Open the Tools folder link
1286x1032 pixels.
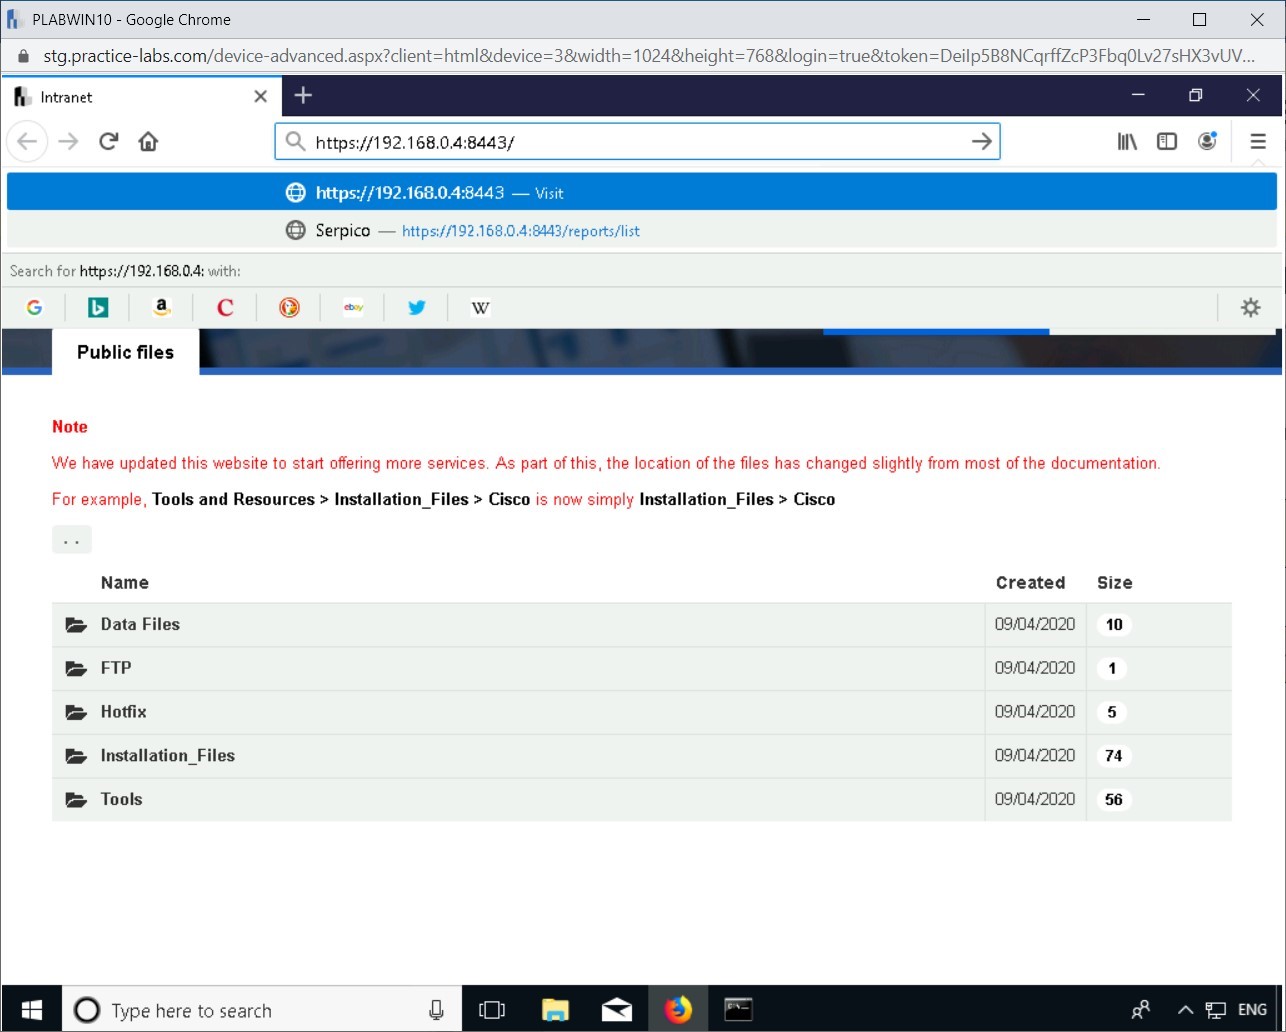click(120, 799)
